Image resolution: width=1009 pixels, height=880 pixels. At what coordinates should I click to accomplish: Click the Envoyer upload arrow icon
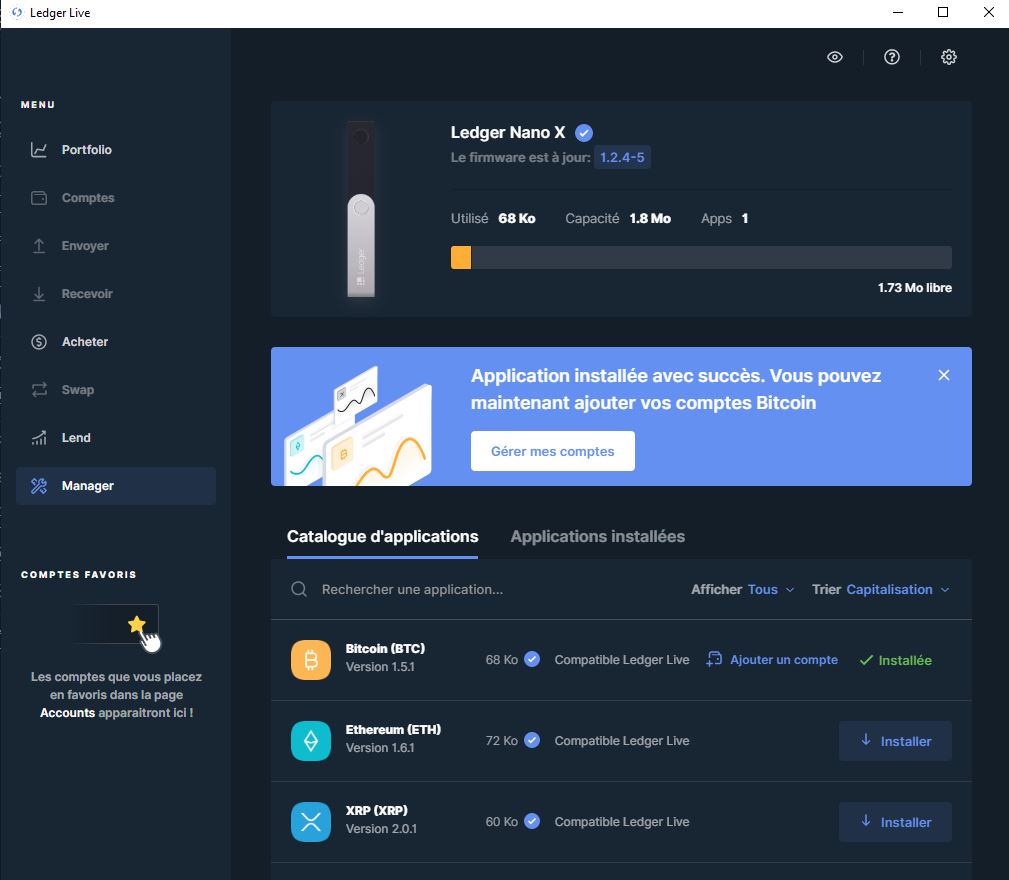point(39,246)
